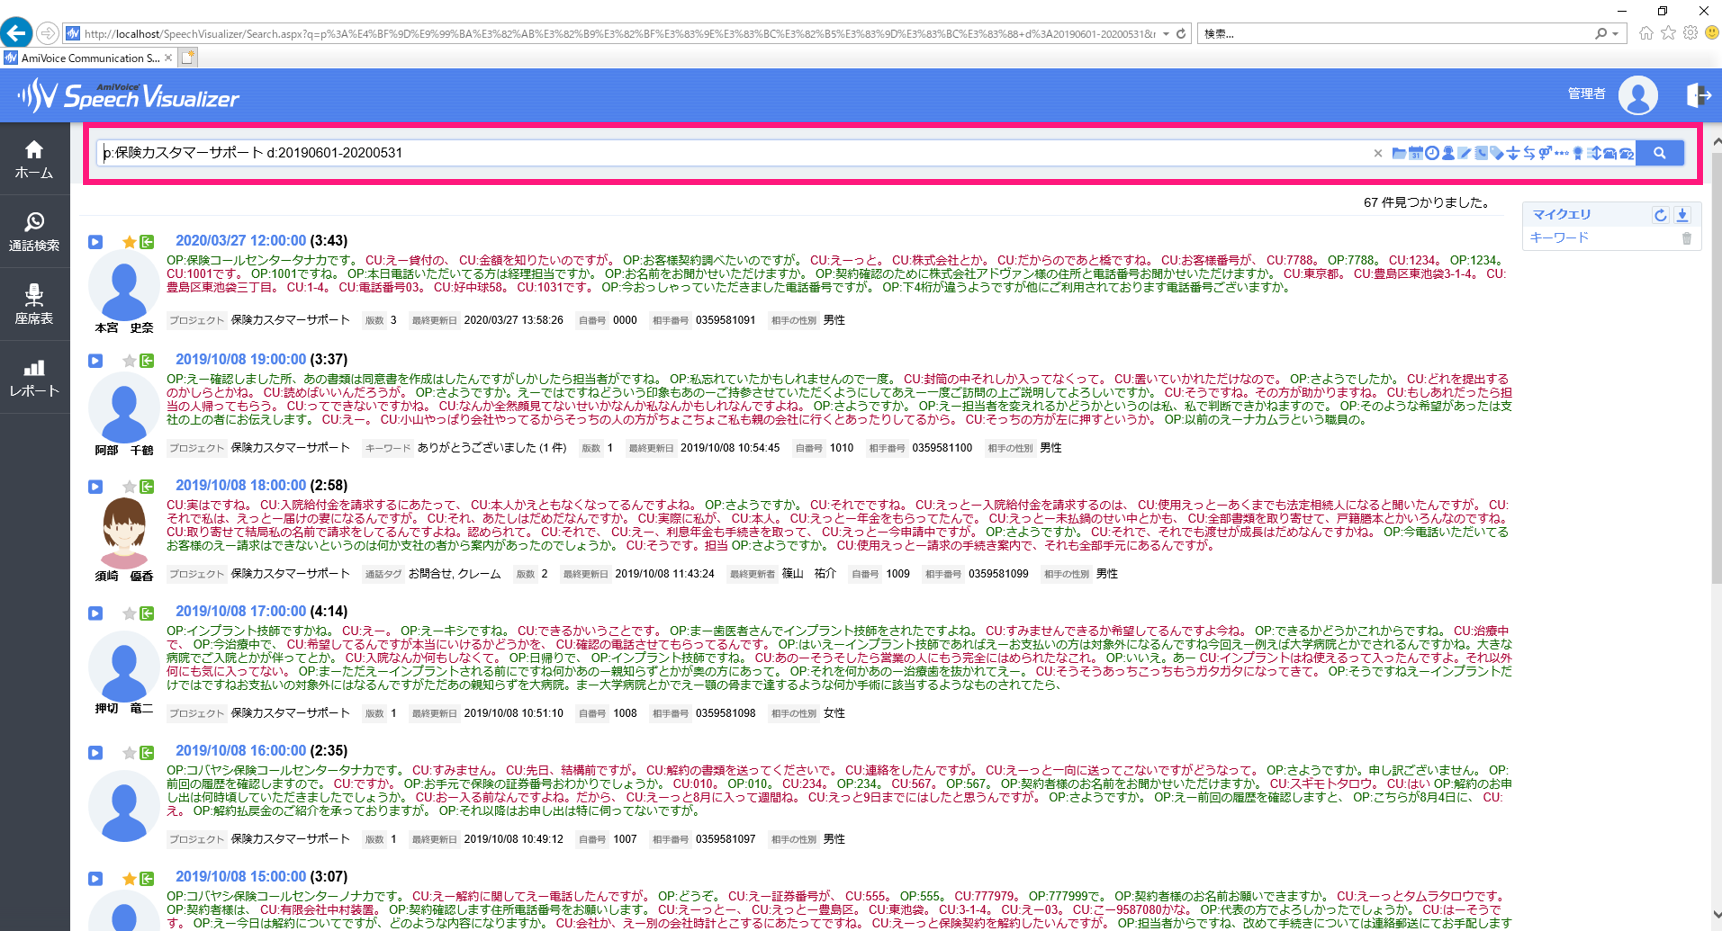Click the tag filter icon

1497,153
